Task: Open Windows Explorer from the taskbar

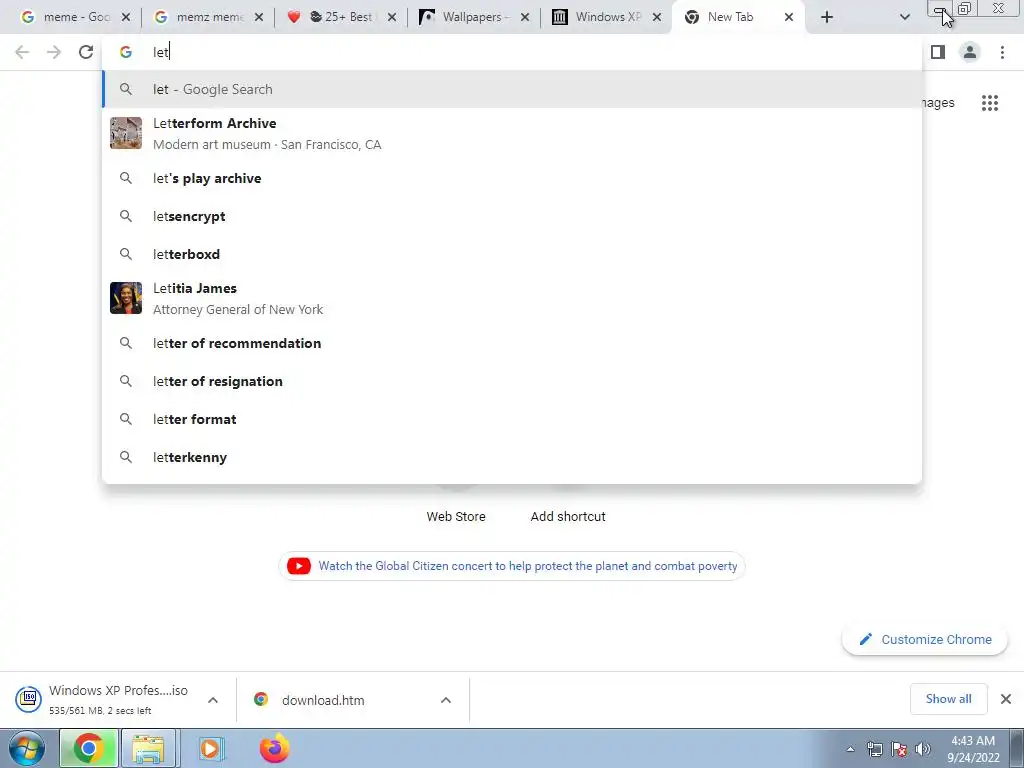Action: 148,748
